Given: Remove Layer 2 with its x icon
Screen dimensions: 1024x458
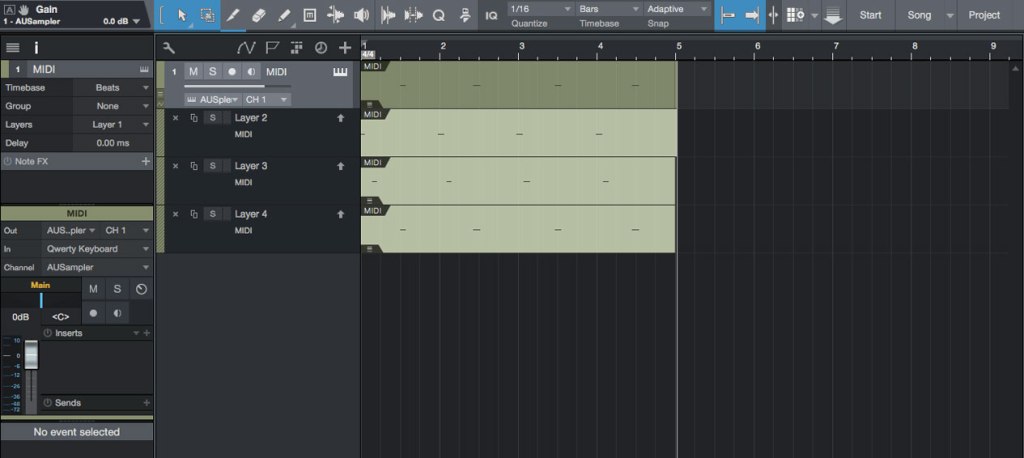Looking at the screenshot, I should pos(175,118).
